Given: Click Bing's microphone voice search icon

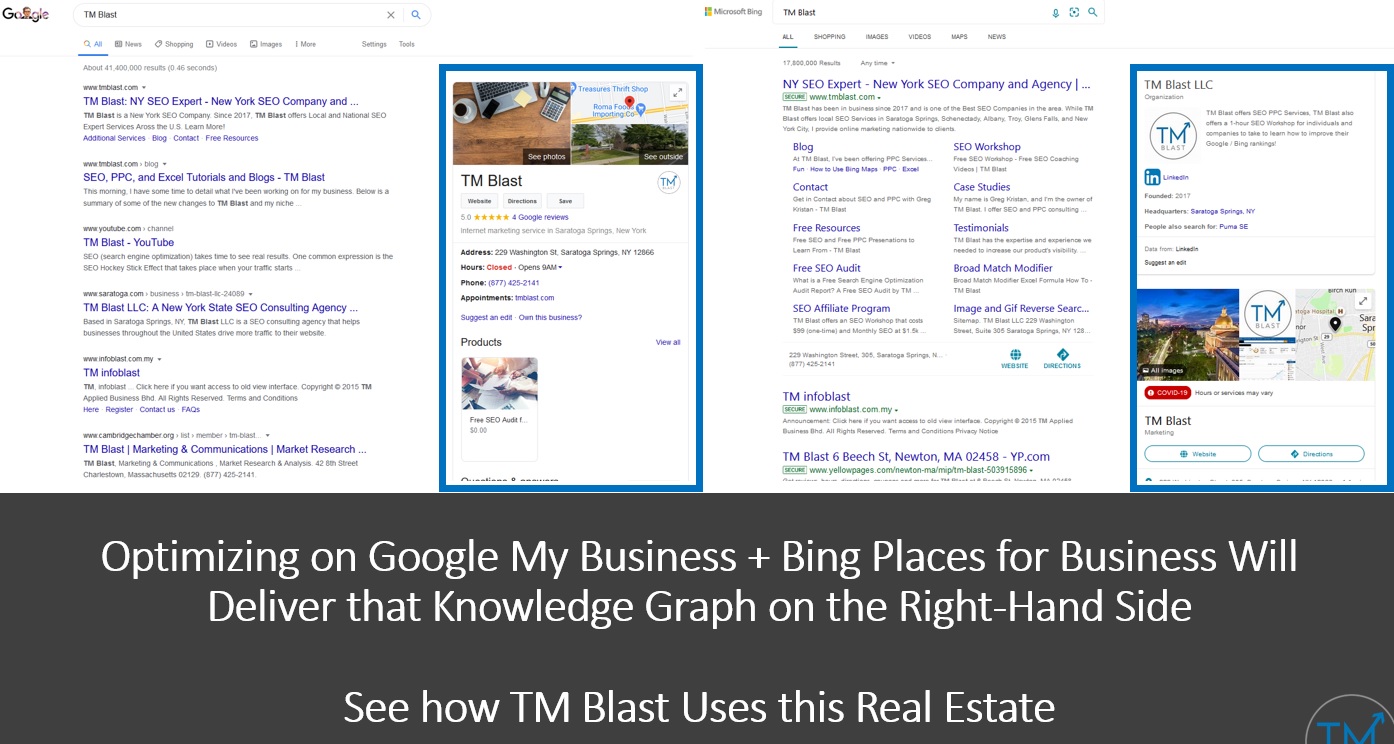Looking at the screenshot, I should [x=1056, y=12].
